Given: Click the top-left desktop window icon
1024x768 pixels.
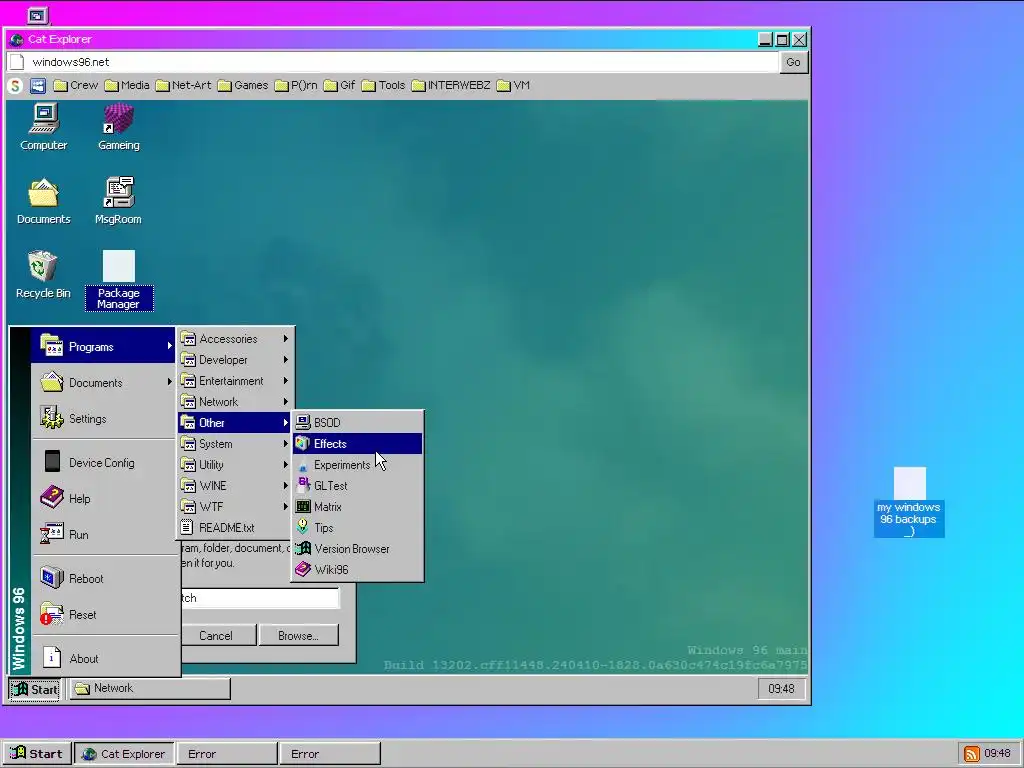Looking at the screenshot, I should (x=37, y=14).
